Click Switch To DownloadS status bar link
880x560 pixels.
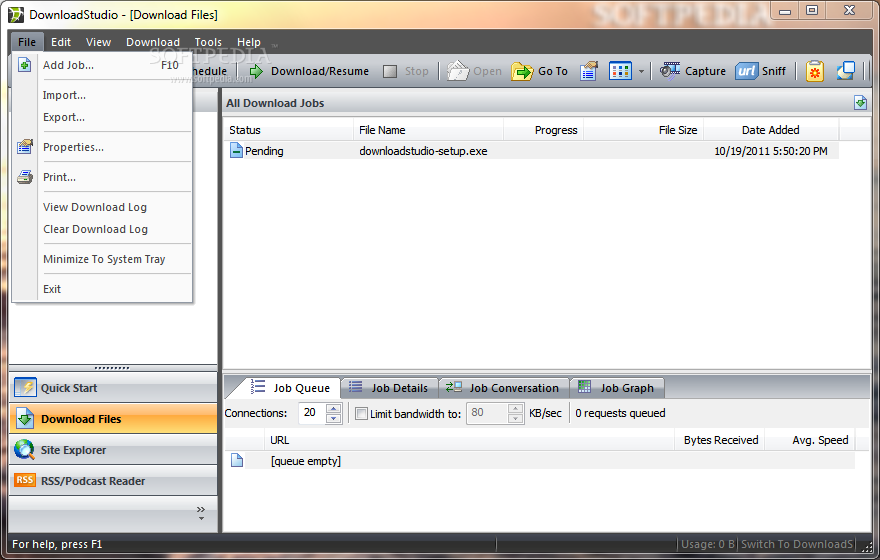[796, 544]
